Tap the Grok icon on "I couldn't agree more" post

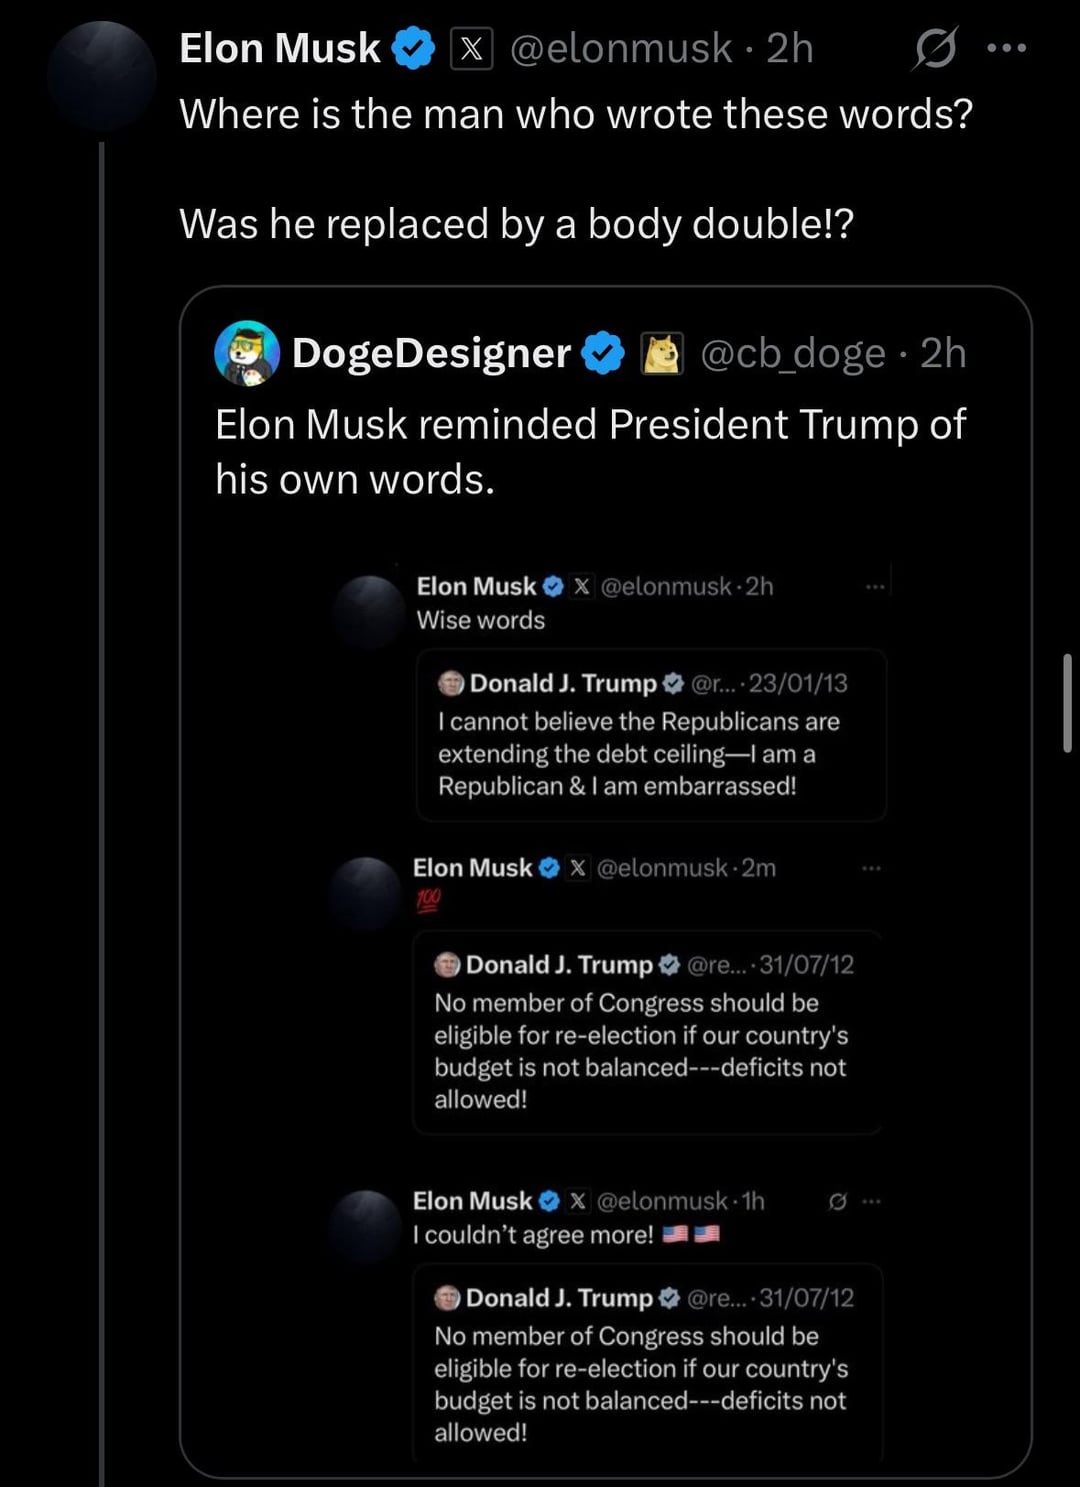pyautogui.click(x=838, y=1201)
